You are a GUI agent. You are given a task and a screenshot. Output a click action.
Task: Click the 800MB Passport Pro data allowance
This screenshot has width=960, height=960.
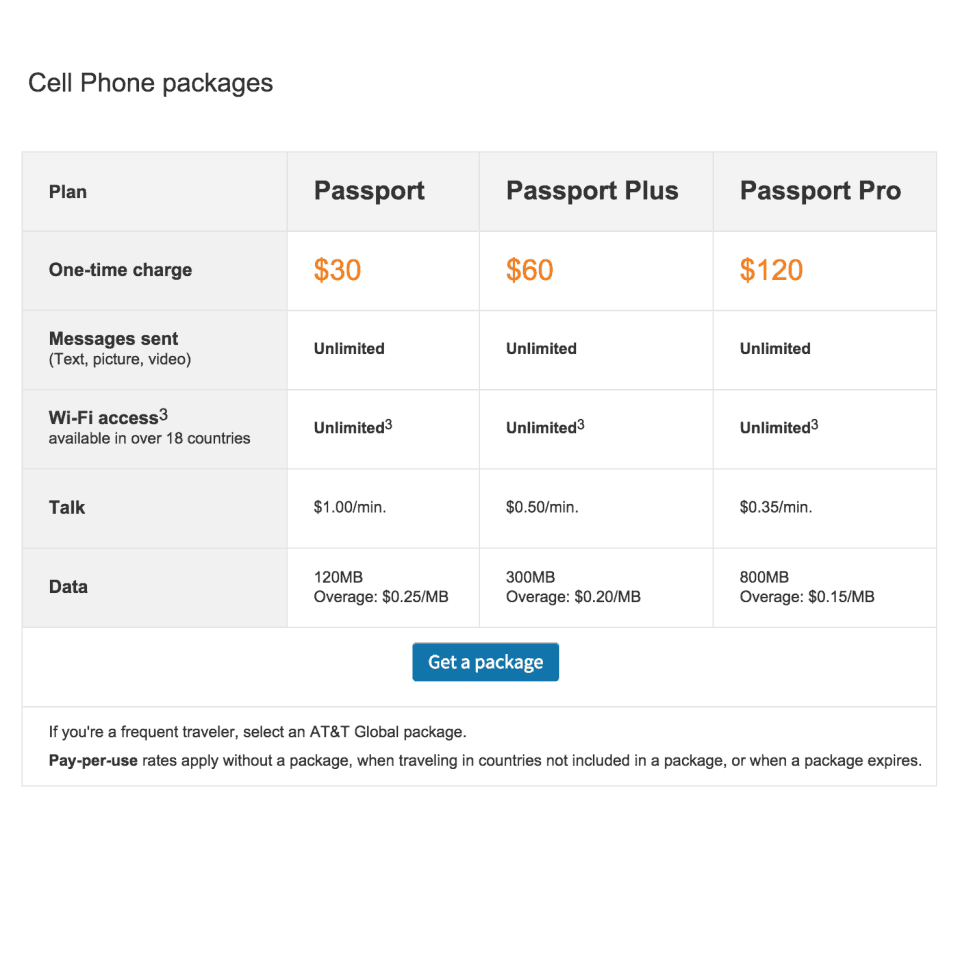(x=764, y=577)
